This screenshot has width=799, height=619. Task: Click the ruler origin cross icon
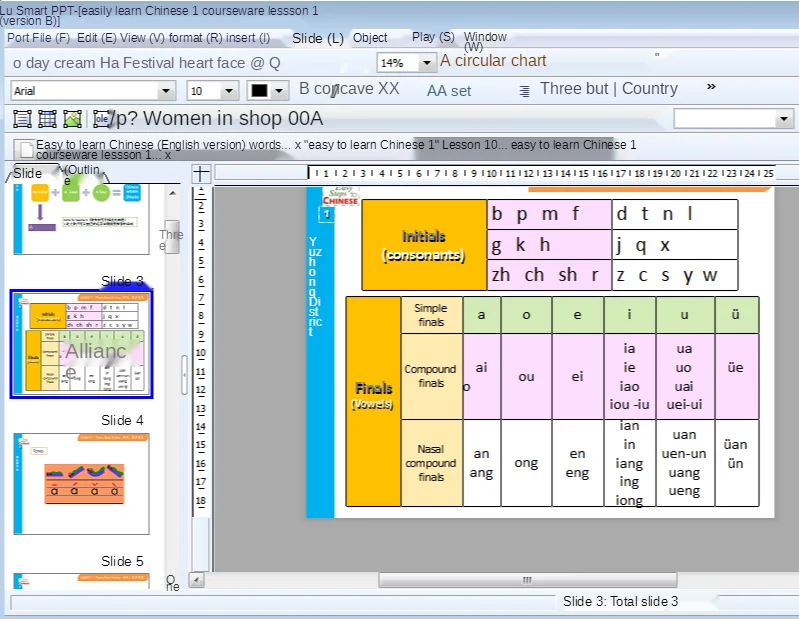[201, 174]
